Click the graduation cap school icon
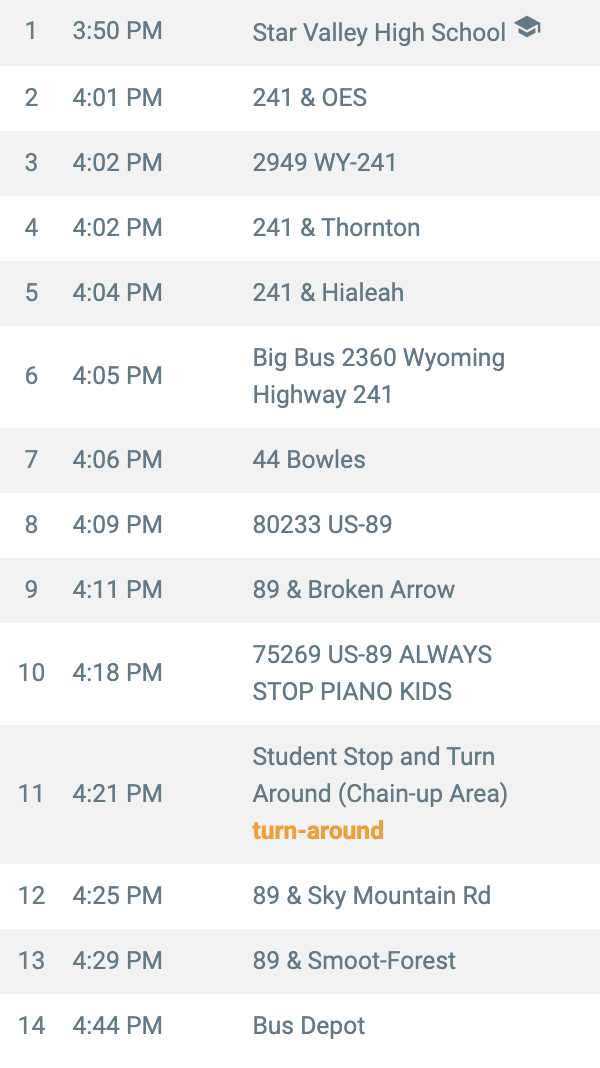Screen dimensions: 600x1068 coord(527,29)
